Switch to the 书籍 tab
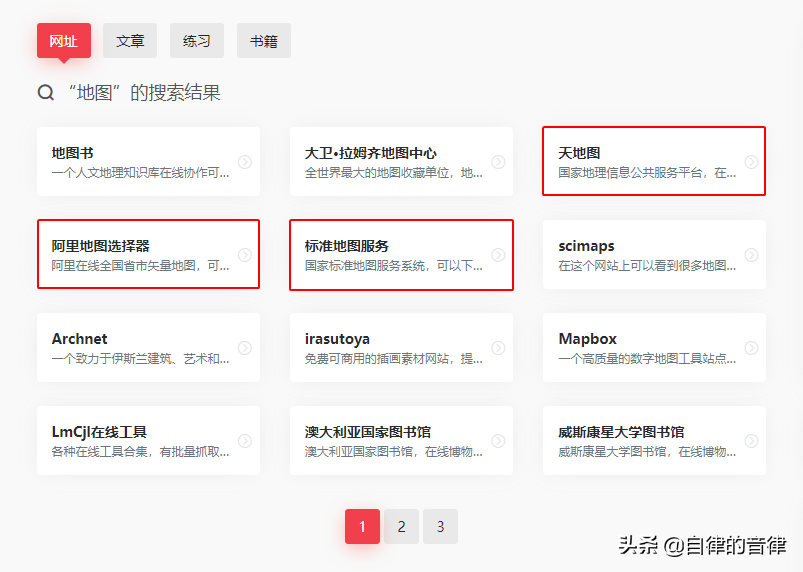 point(264,40)
